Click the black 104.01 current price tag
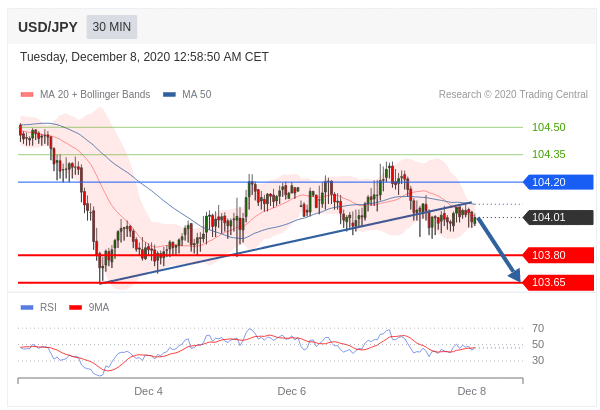 point(558,217)
